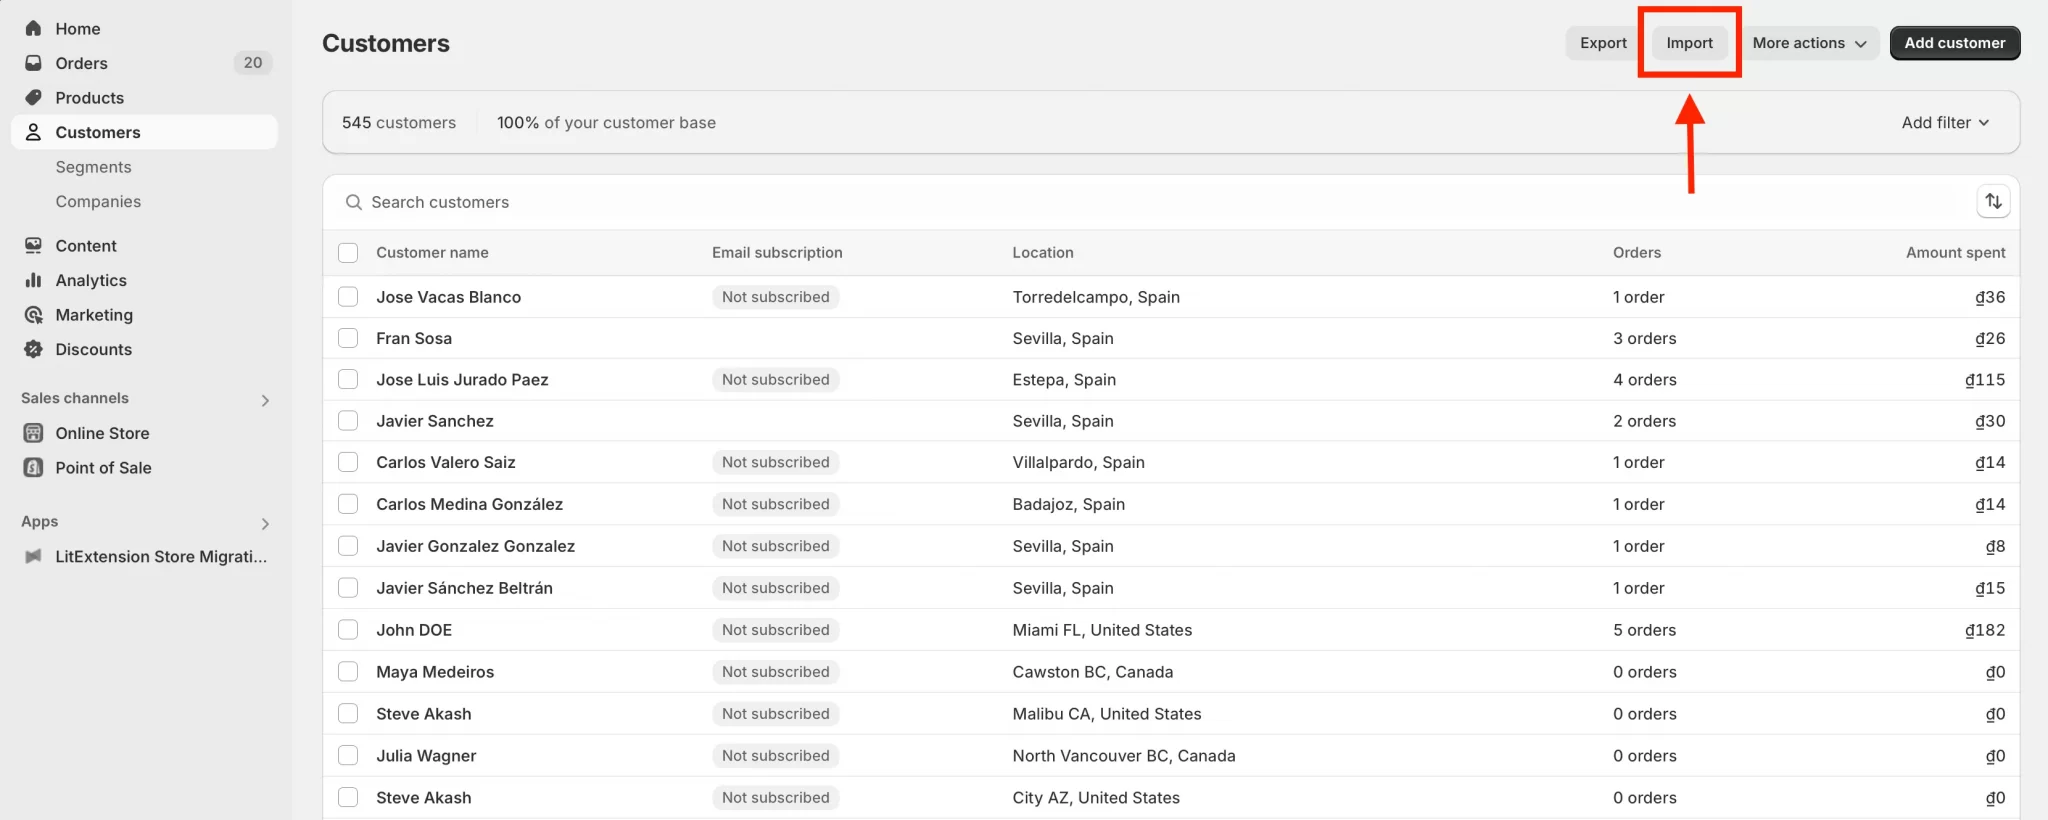Open customer Javier Sánchez Beltrán
Image resolution: width=2048 pixels, height=820 pixels.
[464, 588]
